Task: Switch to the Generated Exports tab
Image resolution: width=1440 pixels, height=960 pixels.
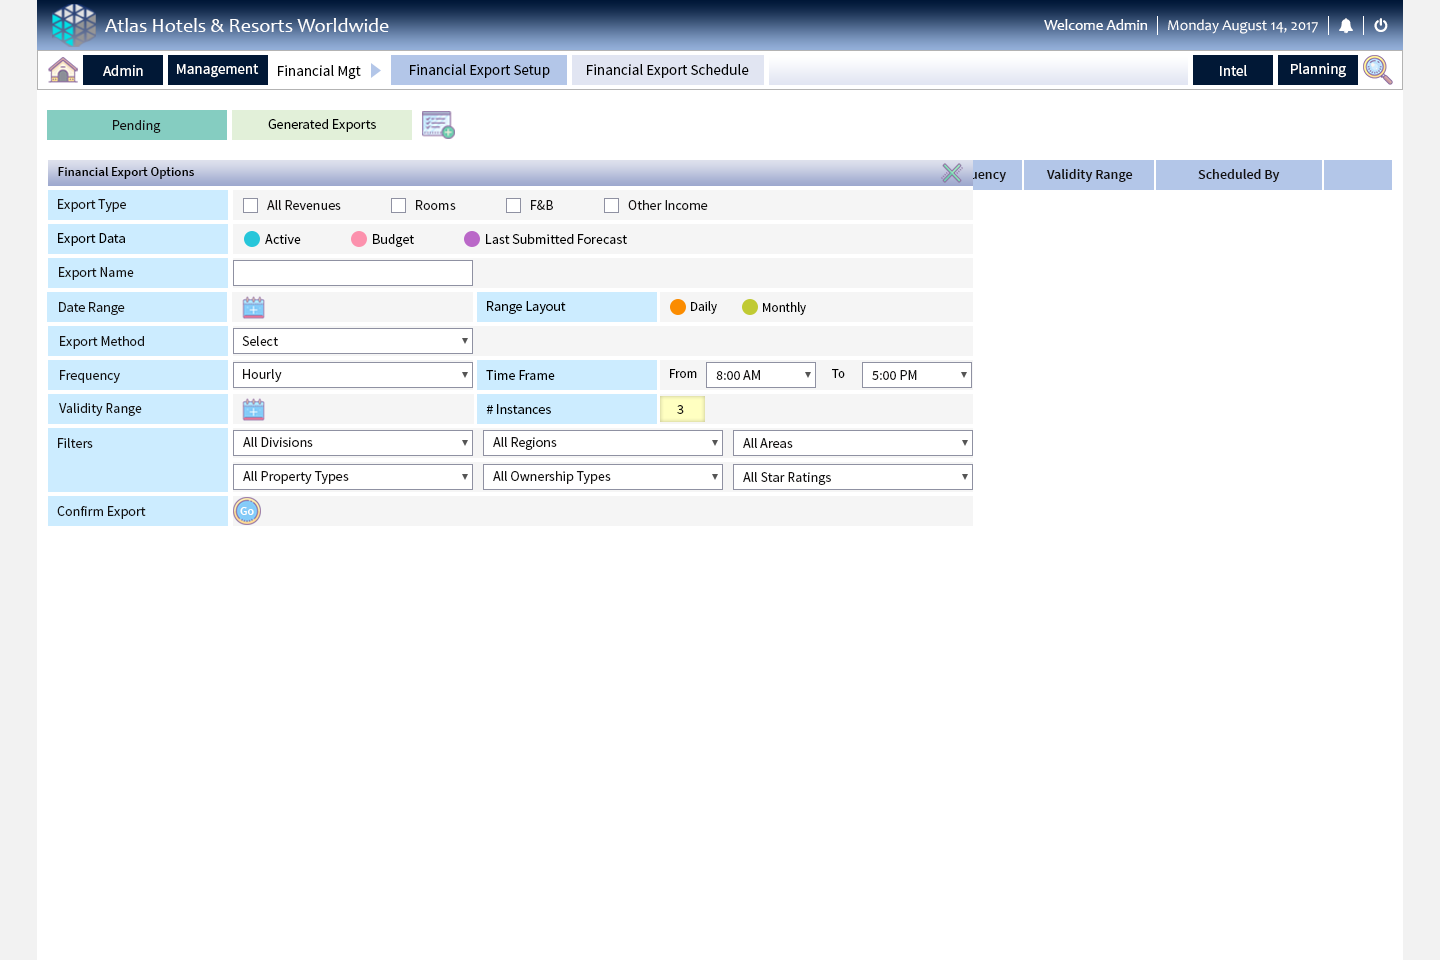Action: click(x=322, y=125)
